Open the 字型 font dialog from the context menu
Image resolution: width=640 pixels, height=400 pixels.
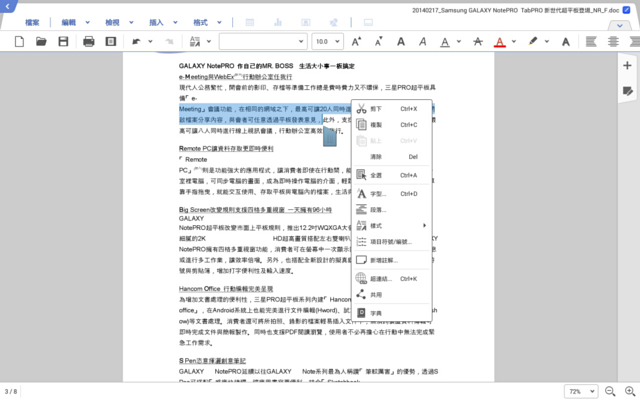[391, 194]
